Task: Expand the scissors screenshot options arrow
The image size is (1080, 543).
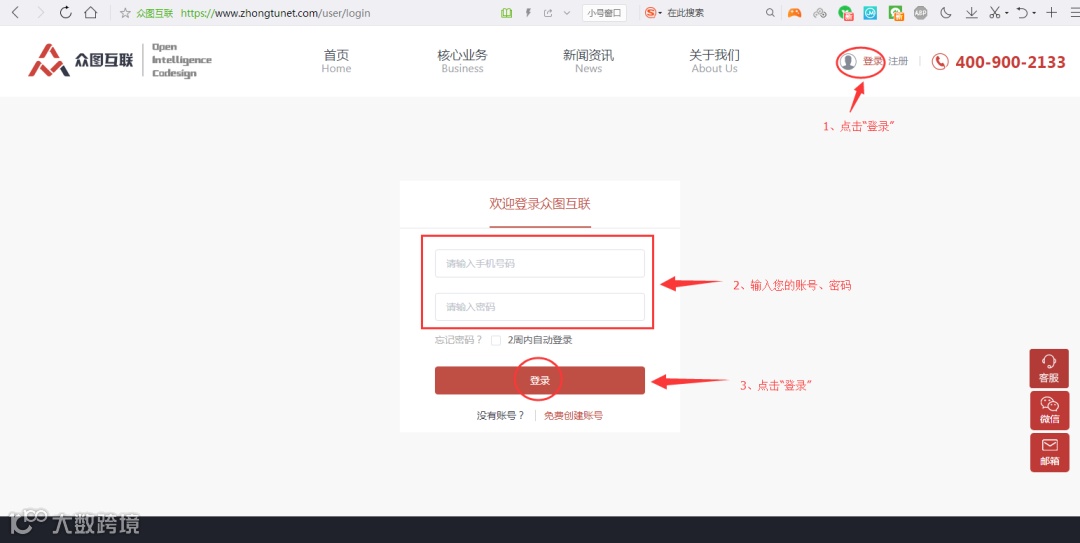Action: tap(1006, 14)
